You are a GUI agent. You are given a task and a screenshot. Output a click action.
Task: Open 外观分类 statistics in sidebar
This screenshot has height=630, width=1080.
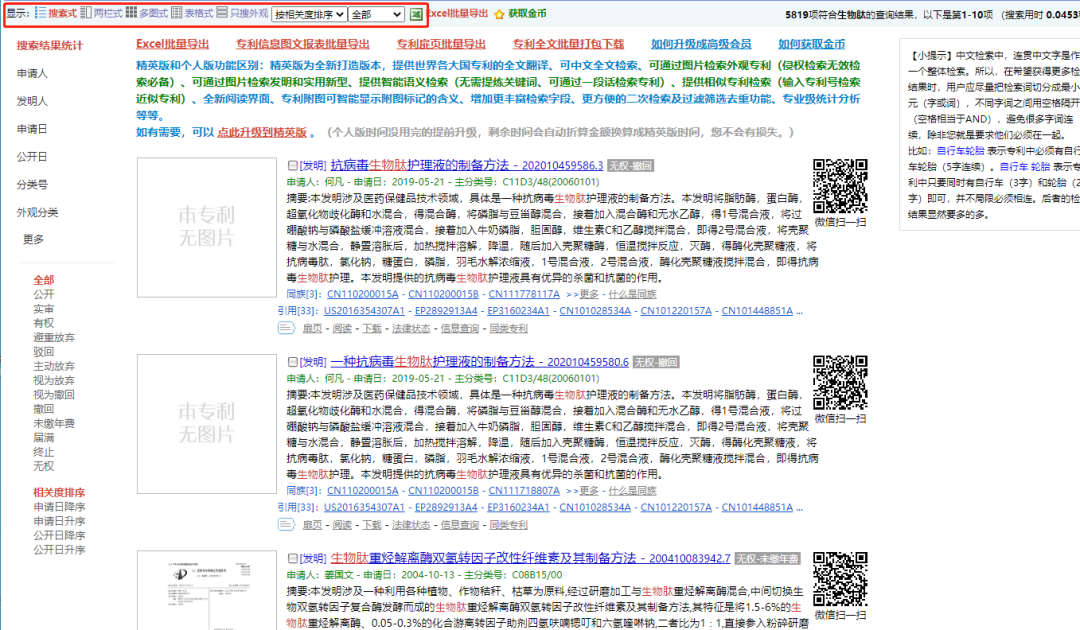pyautogui.click(x=37, y=213)
